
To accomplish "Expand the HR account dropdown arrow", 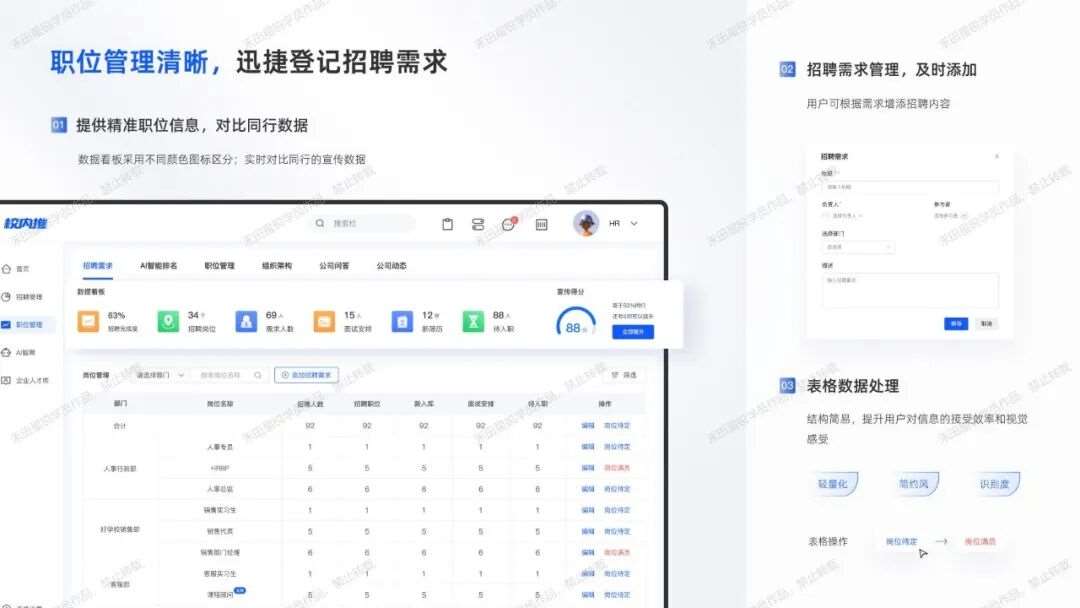I will tap(634, 224).
